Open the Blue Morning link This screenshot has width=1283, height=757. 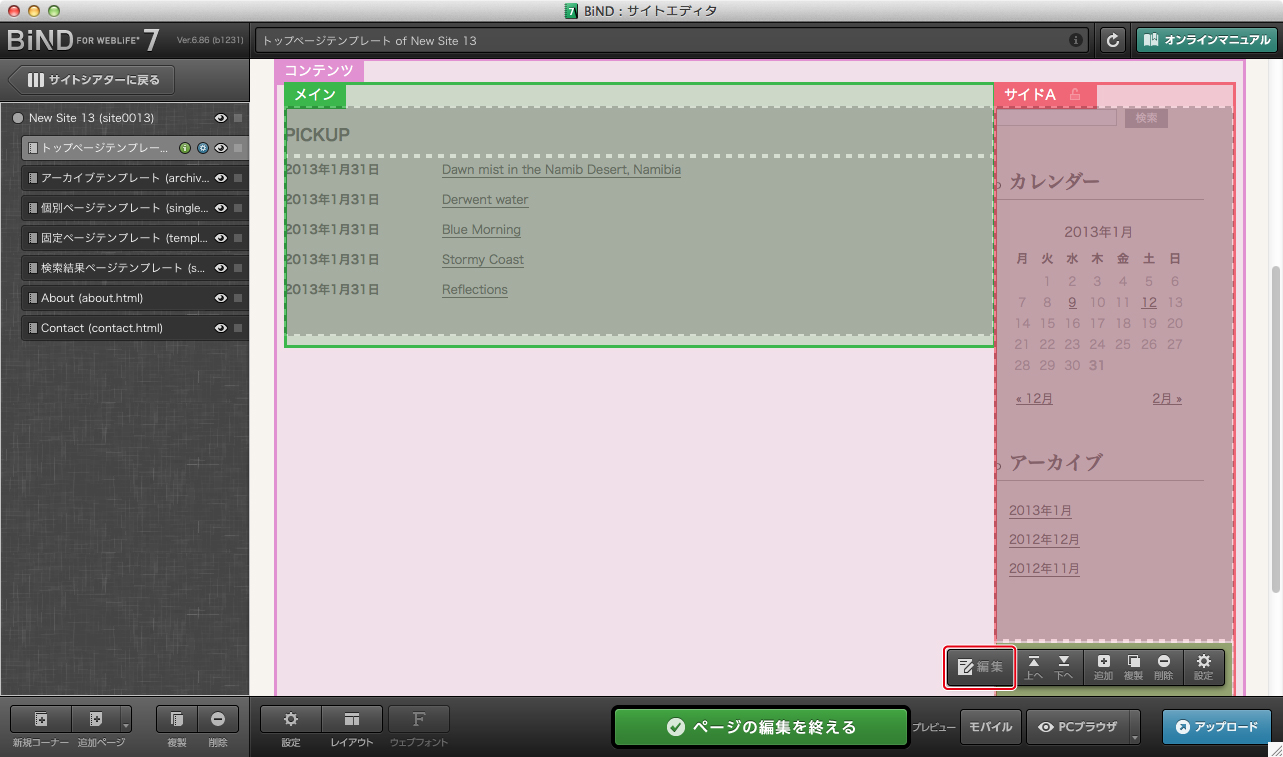(481, 230)
